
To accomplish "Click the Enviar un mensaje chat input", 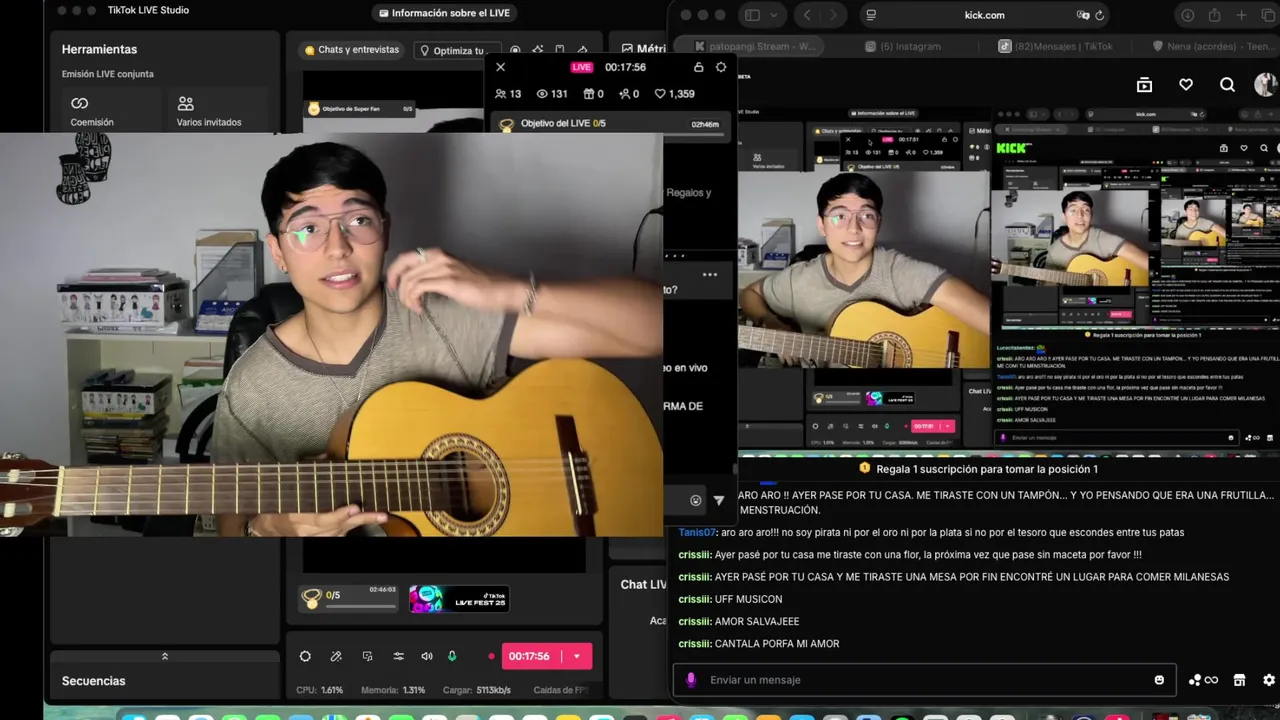I will [x=925, y=680].
